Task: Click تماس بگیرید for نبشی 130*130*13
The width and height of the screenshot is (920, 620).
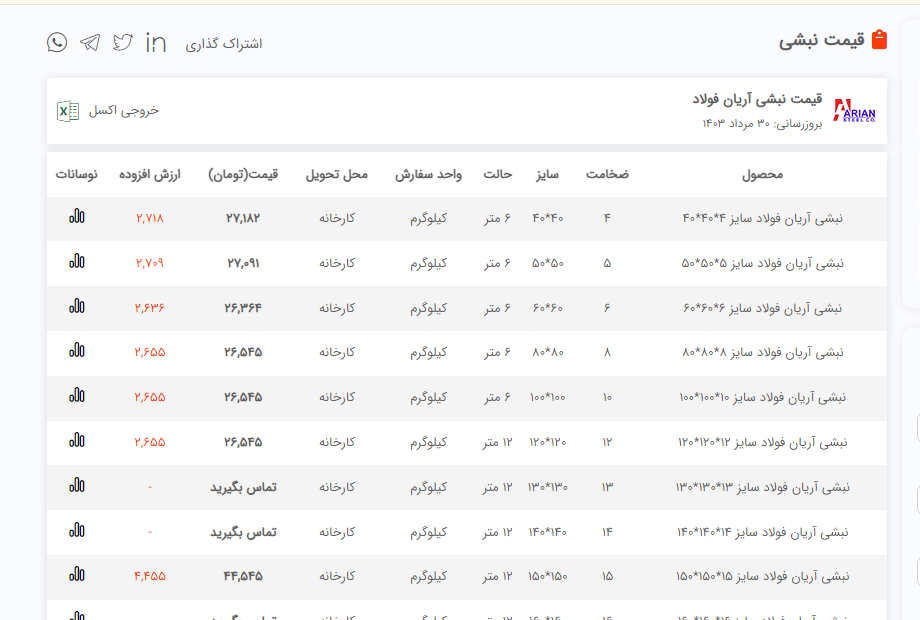Action: coord(243,487)
